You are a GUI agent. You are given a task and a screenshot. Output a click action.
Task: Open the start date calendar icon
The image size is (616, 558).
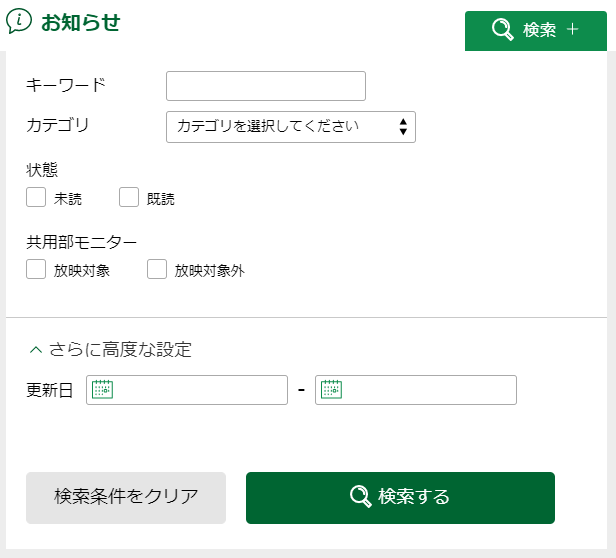point(102,390)
